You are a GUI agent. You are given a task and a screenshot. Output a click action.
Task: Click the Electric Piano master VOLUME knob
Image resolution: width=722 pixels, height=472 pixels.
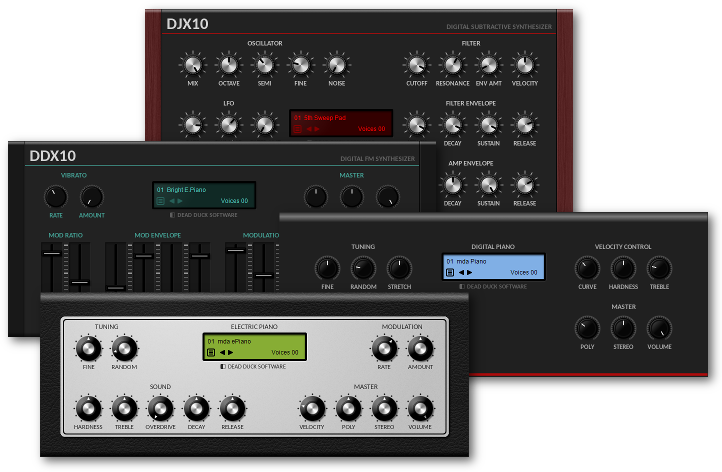420,408
